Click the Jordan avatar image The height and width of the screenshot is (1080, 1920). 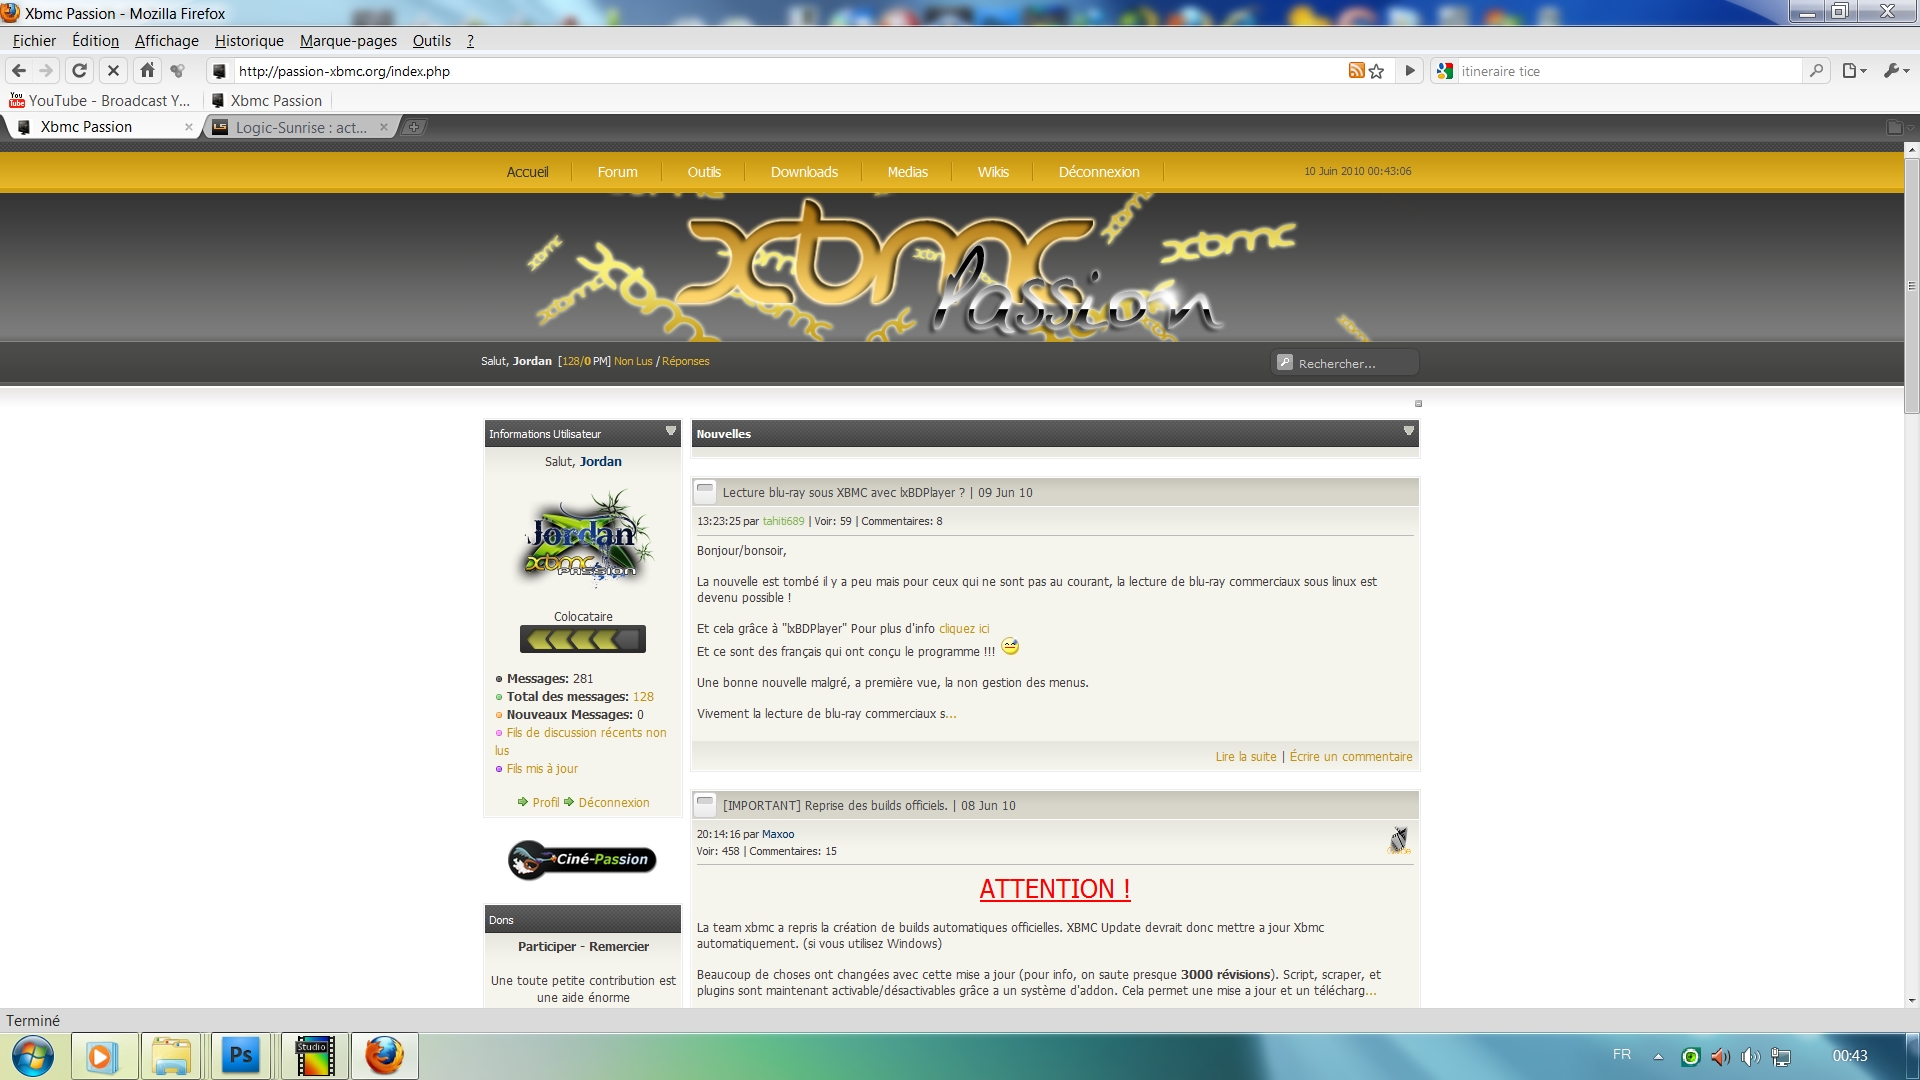tap(585, 537)
